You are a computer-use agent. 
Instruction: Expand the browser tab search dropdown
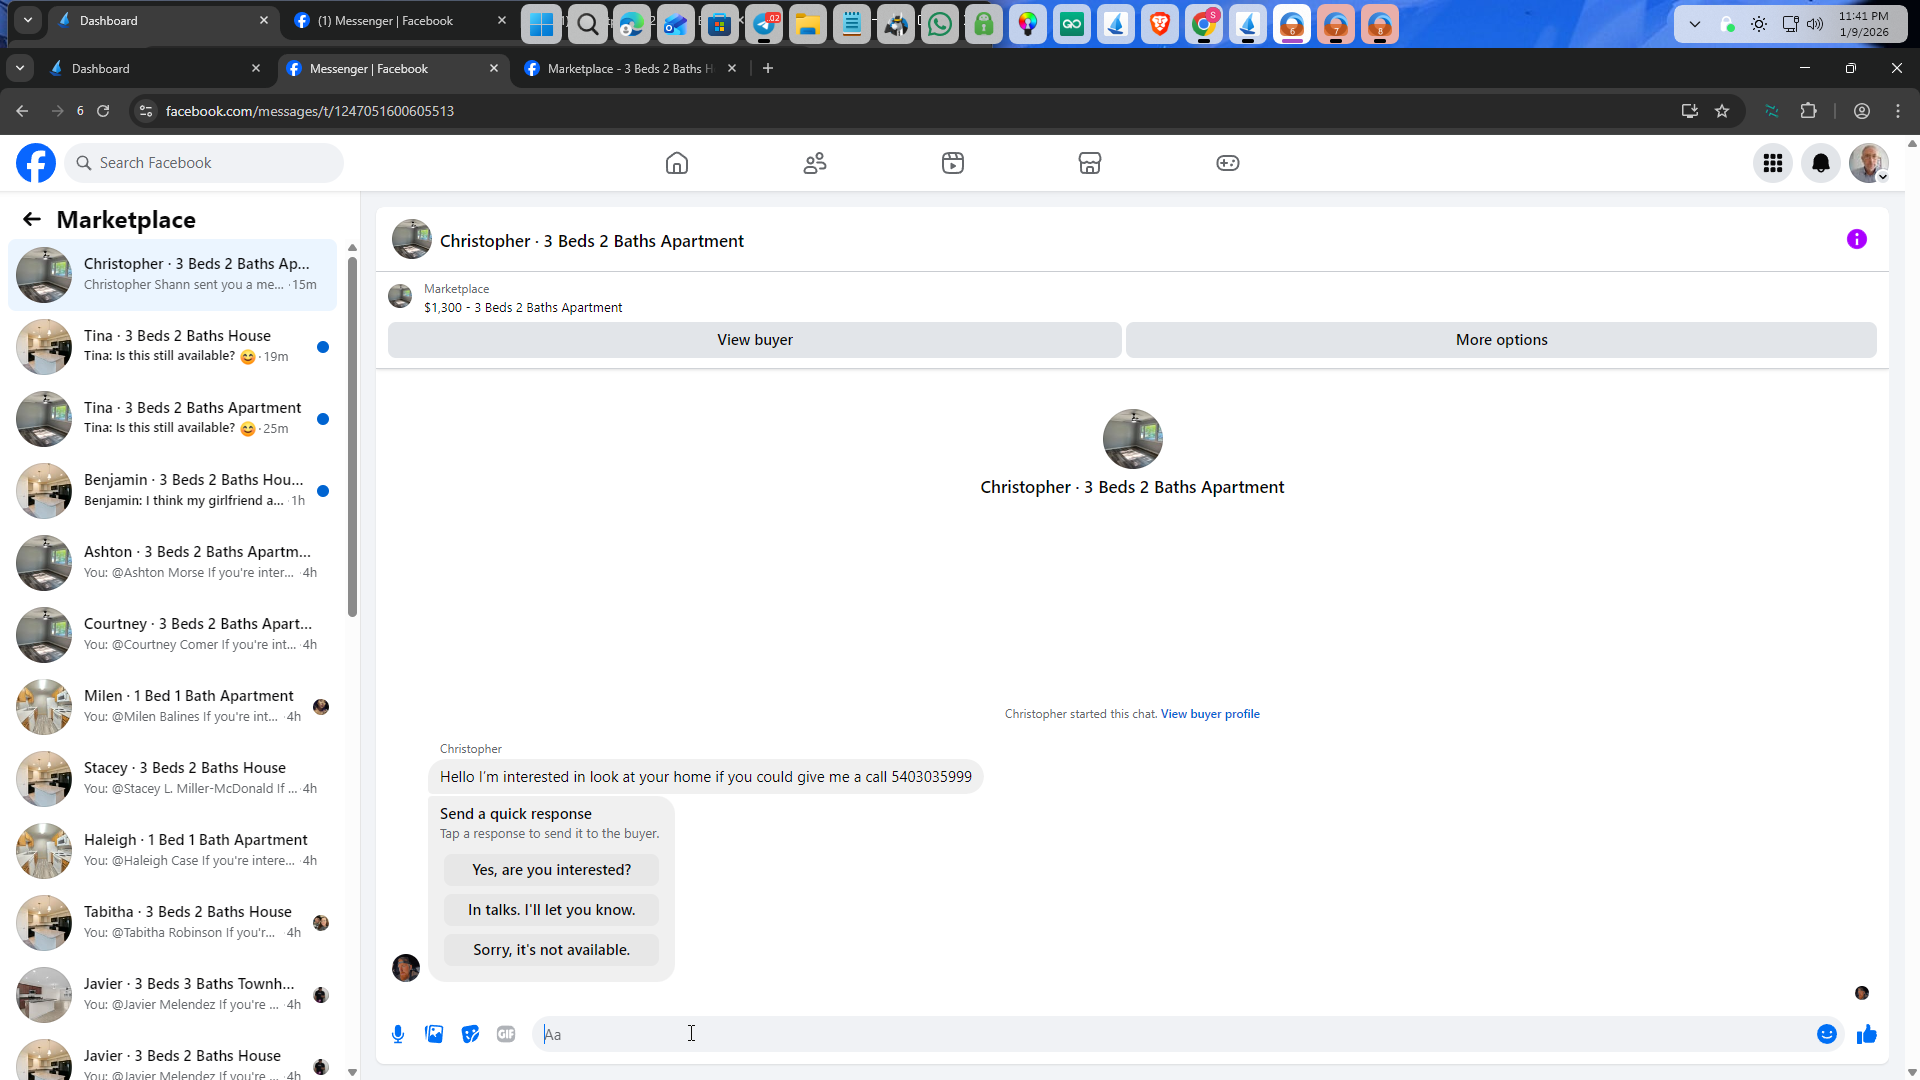click(x=20, y=68)
